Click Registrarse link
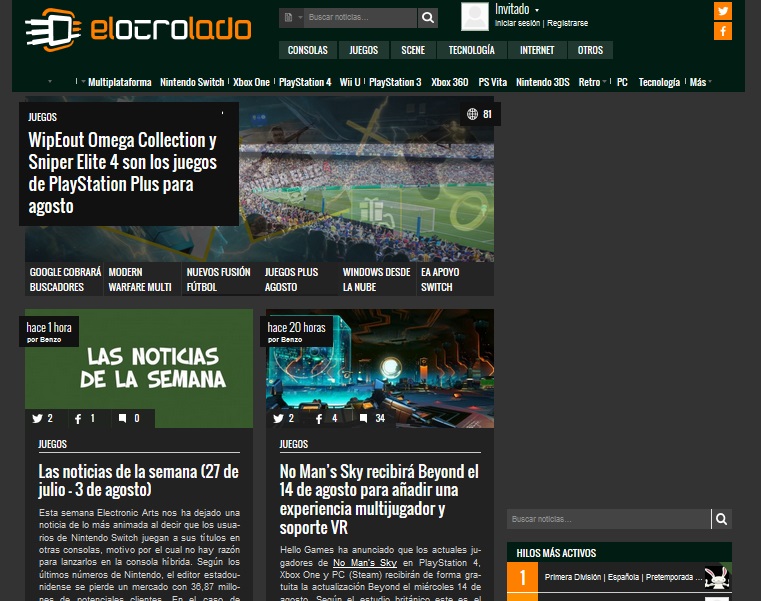Viewport: 761px width, 601px height. point(567,23)
